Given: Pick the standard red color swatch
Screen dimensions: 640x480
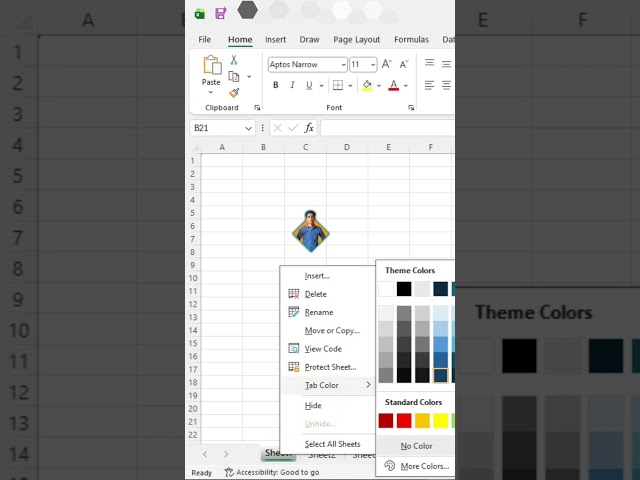Looking at the screenshot, I should click(x=404, y=421).
